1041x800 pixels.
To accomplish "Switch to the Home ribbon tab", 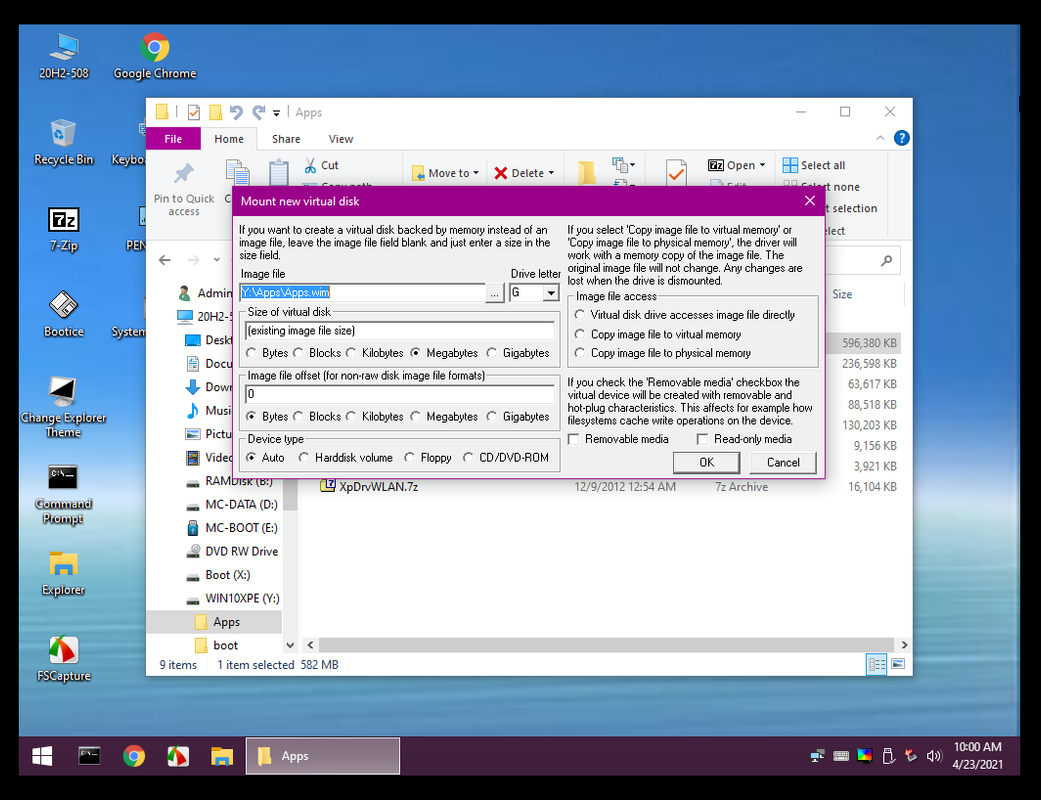I will (228, 139).
